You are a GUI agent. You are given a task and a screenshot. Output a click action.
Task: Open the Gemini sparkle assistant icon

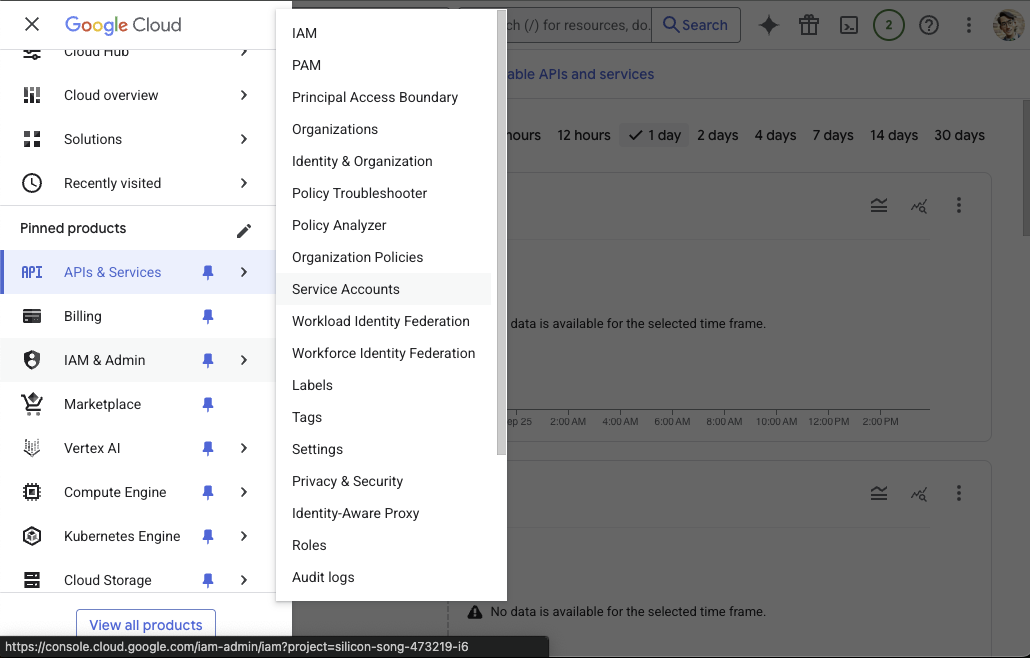coord(769,25)
